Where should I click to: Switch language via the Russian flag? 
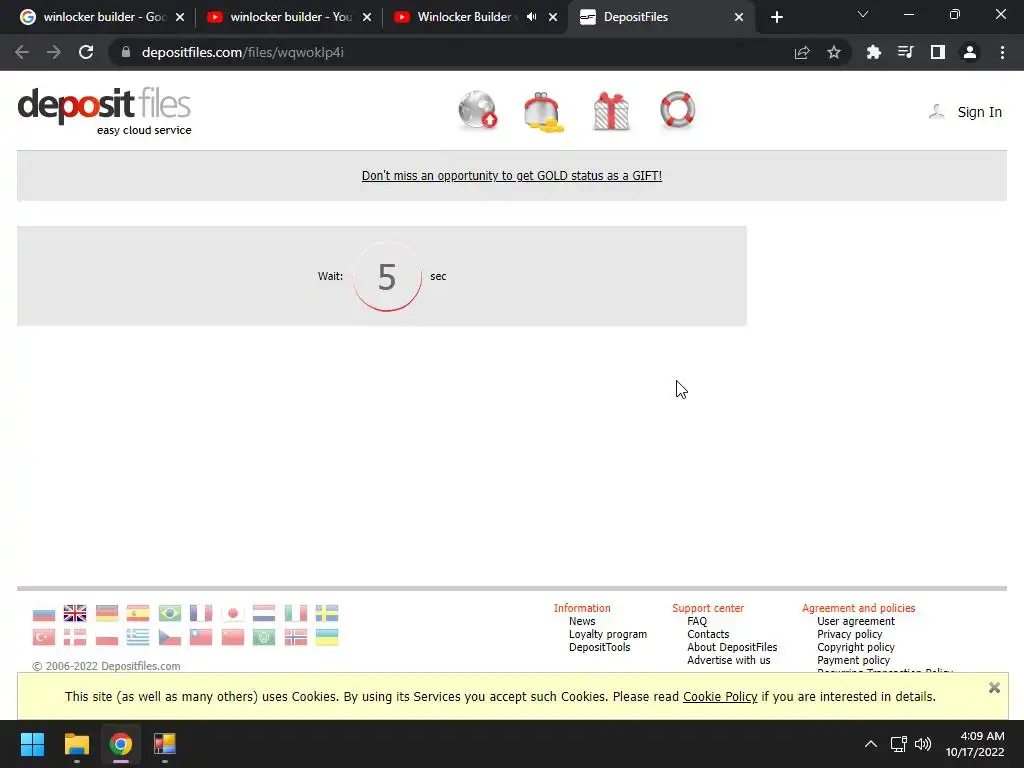coord(44,614)
